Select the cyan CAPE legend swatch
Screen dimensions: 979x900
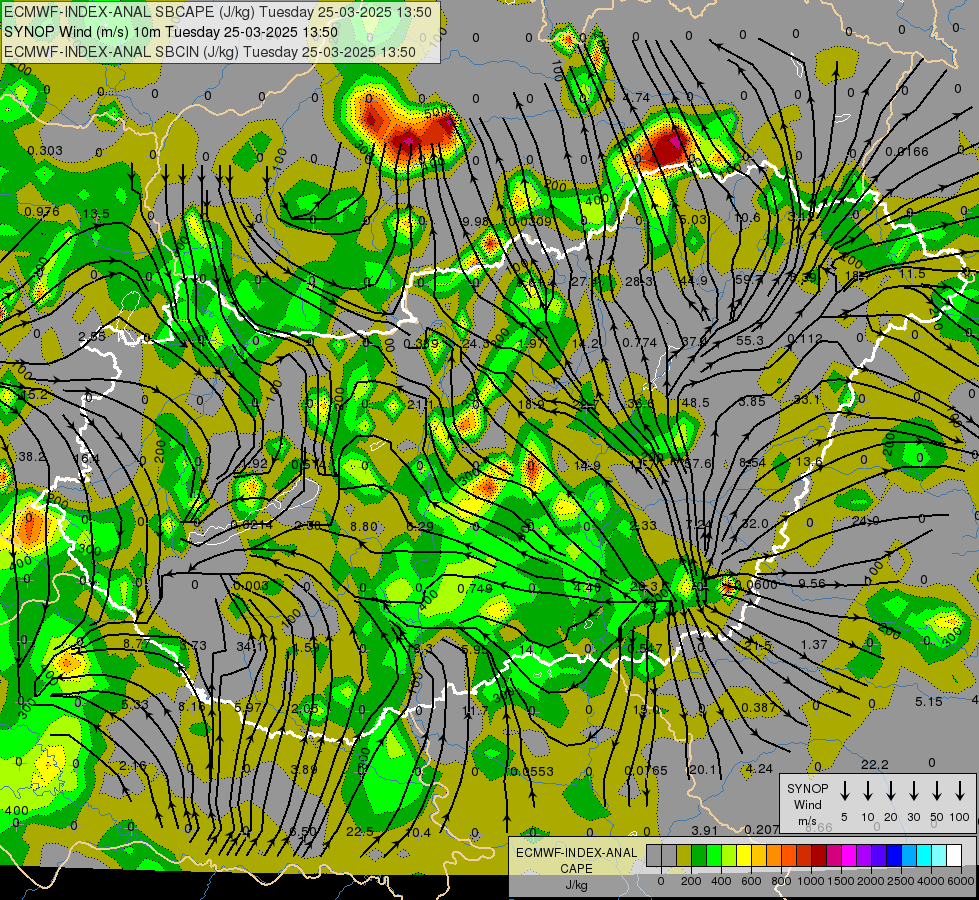click(x=923, y=856)
